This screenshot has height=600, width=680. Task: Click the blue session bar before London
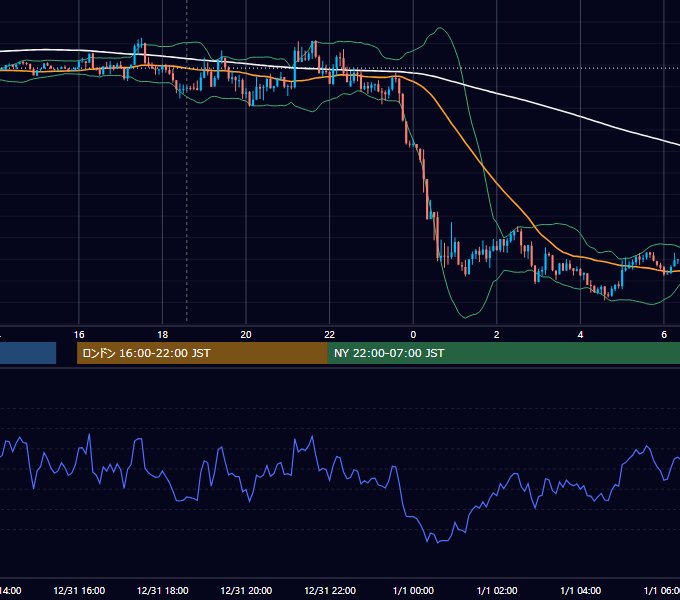coord(28,353)
